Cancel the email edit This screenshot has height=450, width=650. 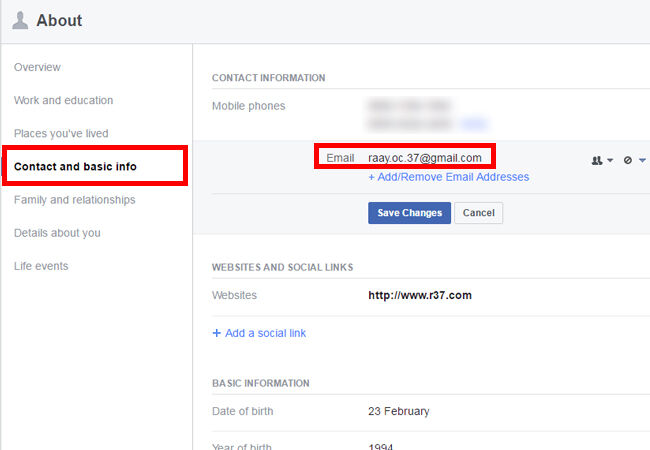pyautogui.click(x=478, y=213)
